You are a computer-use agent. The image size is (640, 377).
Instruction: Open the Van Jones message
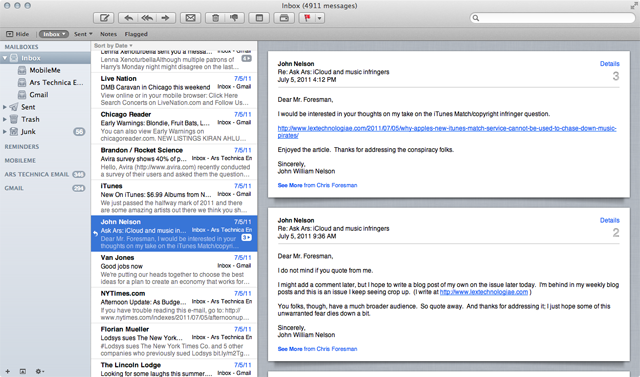tap(174, 270)
